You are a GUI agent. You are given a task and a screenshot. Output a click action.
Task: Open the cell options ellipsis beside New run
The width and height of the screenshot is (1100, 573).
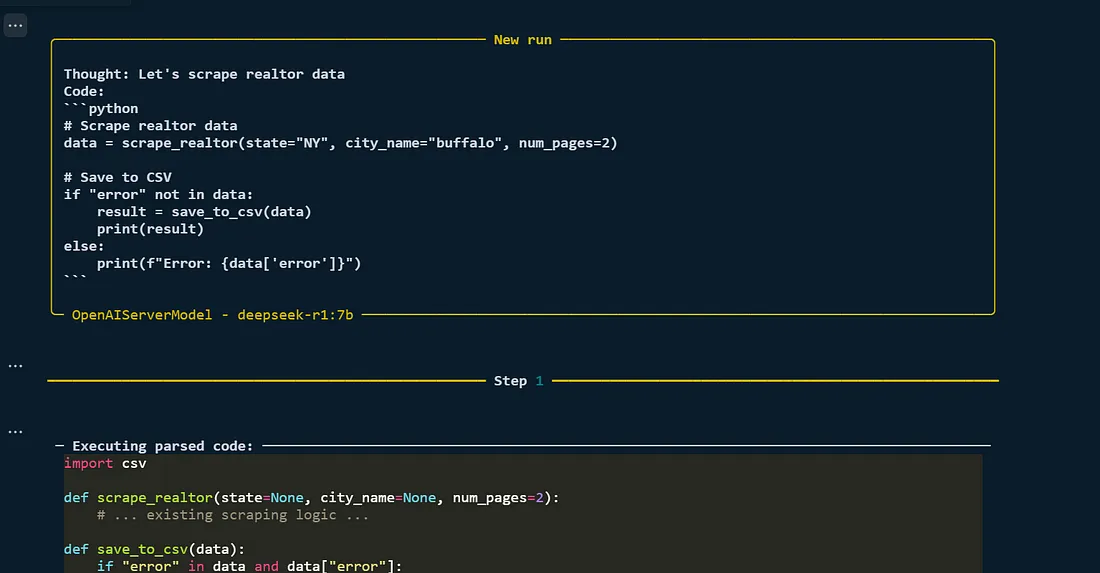(x=15, y=26)
